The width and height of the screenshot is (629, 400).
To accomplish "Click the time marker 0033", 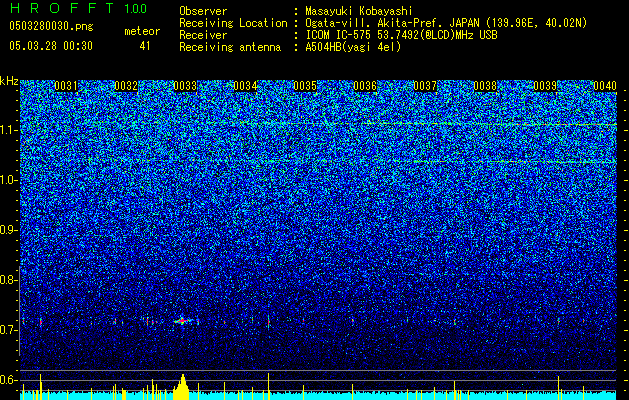I will 185,86.
